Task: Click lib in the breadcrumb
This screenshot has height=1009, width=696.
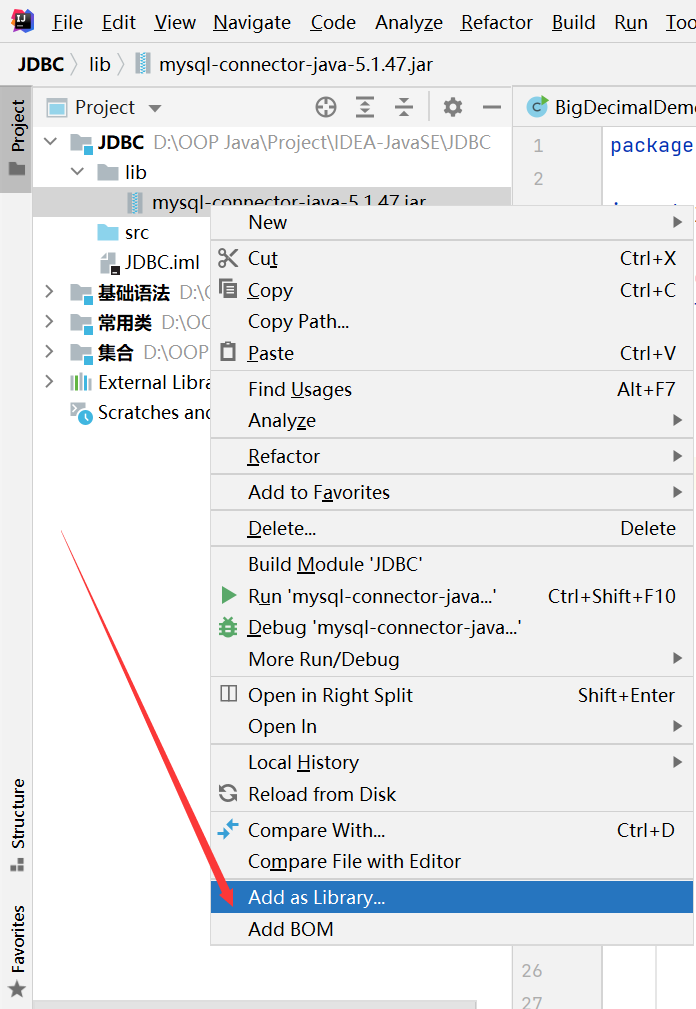Action: [100, 64]
